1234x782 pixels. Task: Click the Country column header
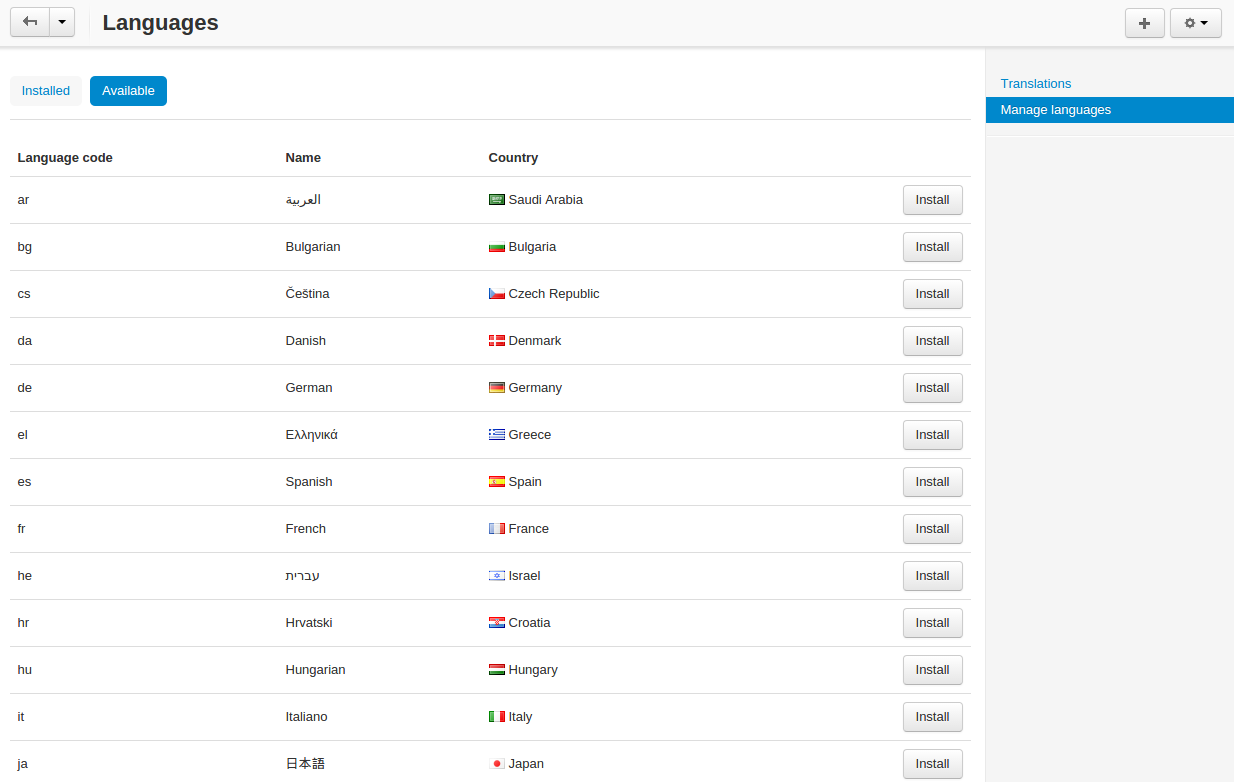pyautogui.click(x=513, y=158)
